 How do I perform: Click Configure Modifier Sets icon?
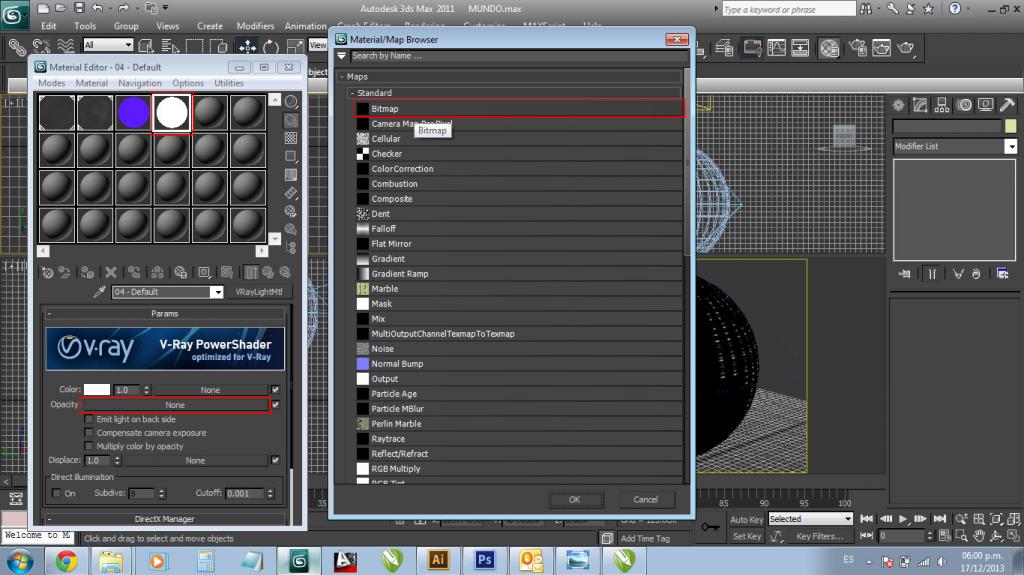coord(1002,274)
